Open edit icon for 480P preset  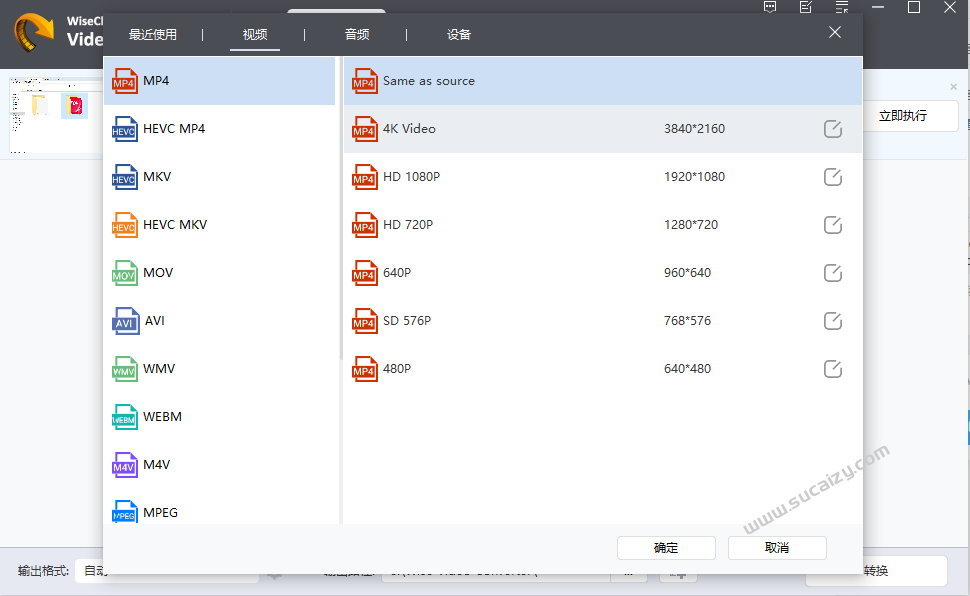point(832,369)
